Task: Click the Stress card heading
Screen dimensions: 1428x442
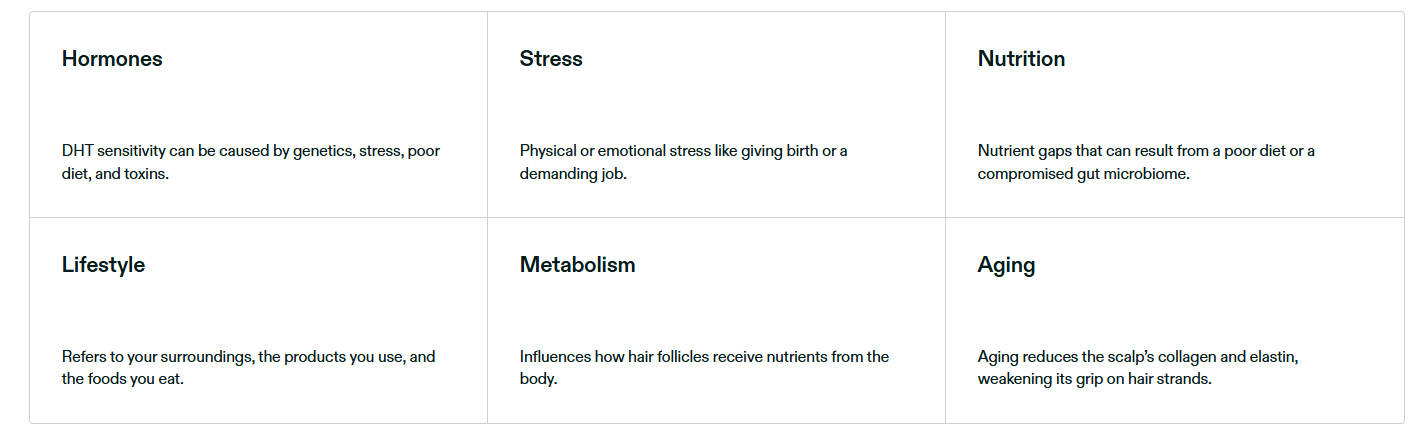Action: pos(551,59)
